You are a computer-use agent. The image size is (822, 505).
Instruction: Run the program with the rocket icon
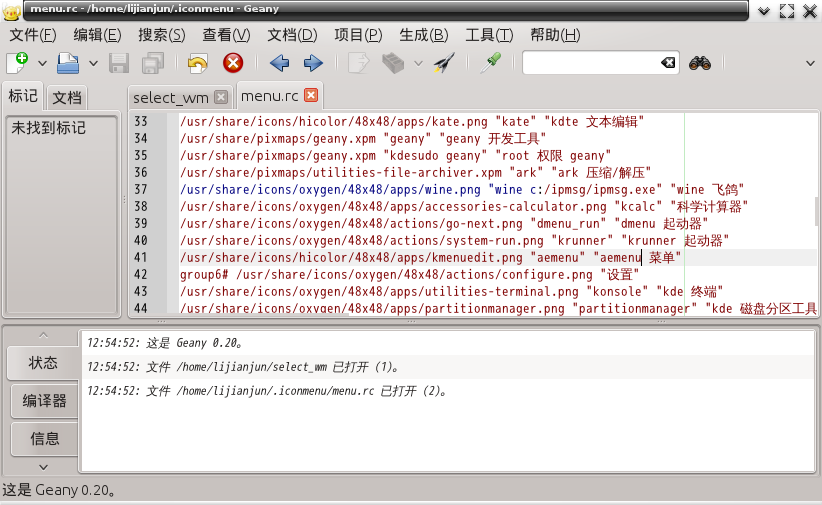(x=444, y=63)
